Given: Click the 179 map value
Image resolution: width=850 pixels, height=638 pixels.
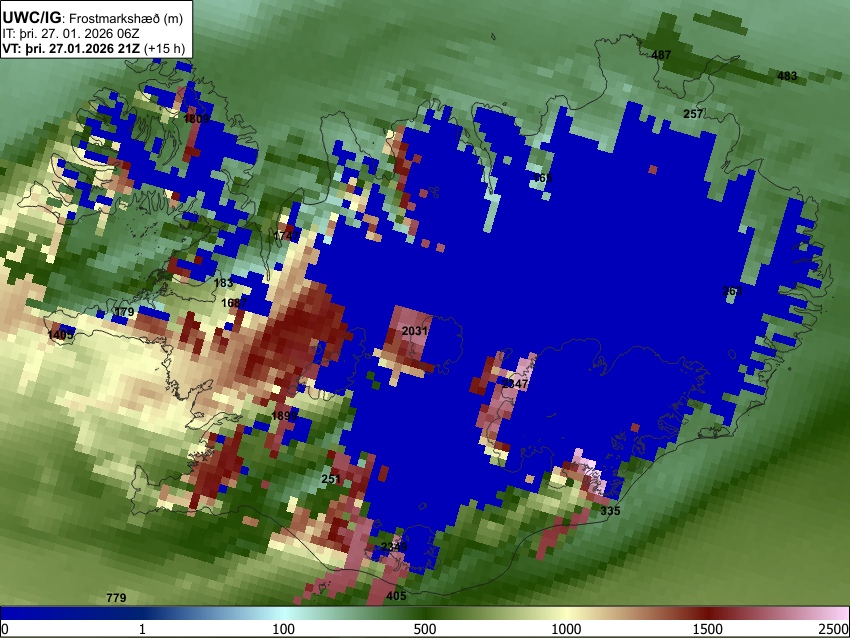Looking at the screenshot, I should coord(124,312).
